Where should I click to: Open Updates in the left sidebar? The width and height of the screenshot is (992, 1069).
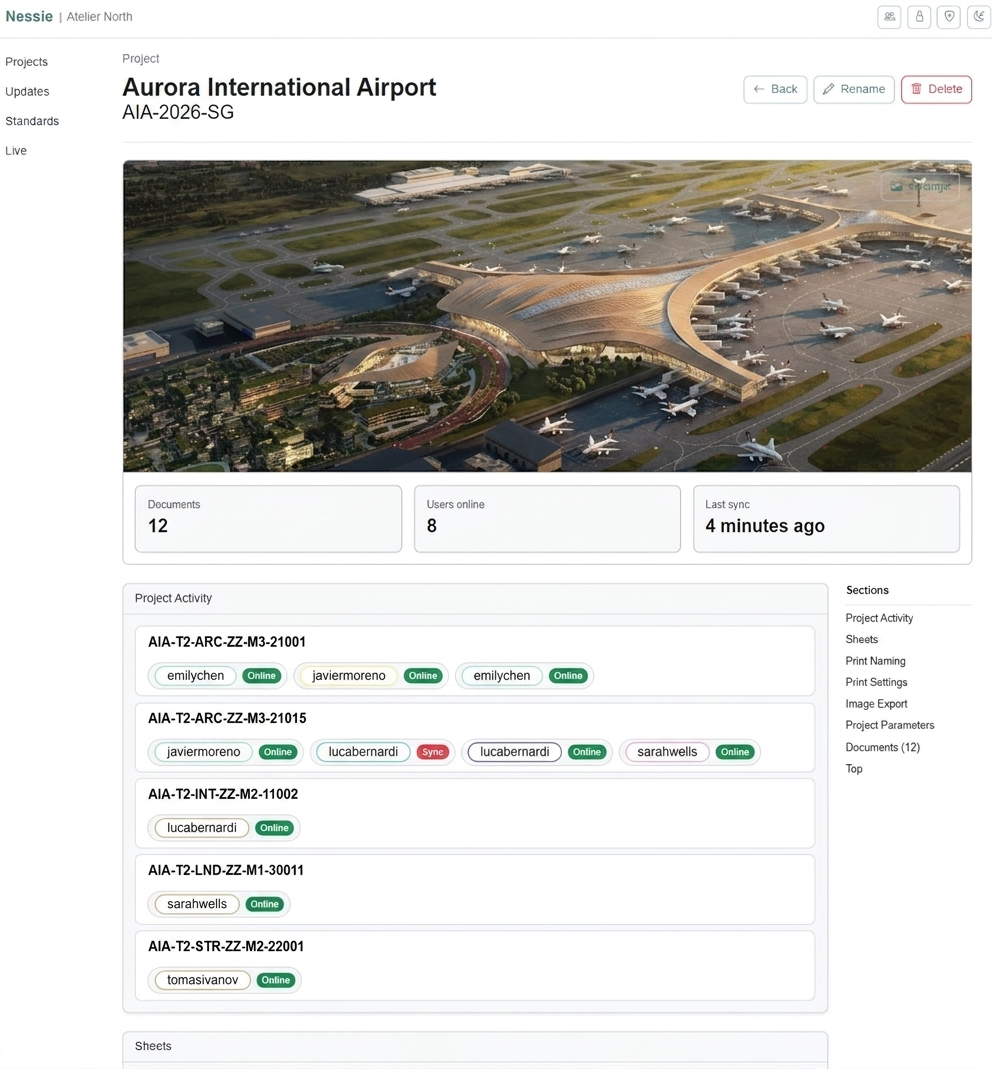pos(27,91)
